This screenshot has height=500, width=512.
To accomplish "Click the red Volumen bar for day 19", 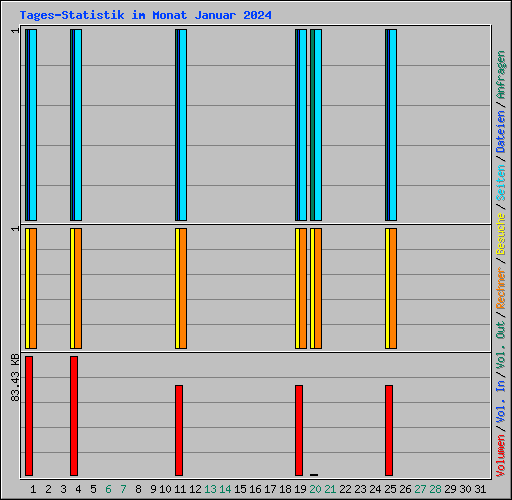I will [x=299, y=430].
